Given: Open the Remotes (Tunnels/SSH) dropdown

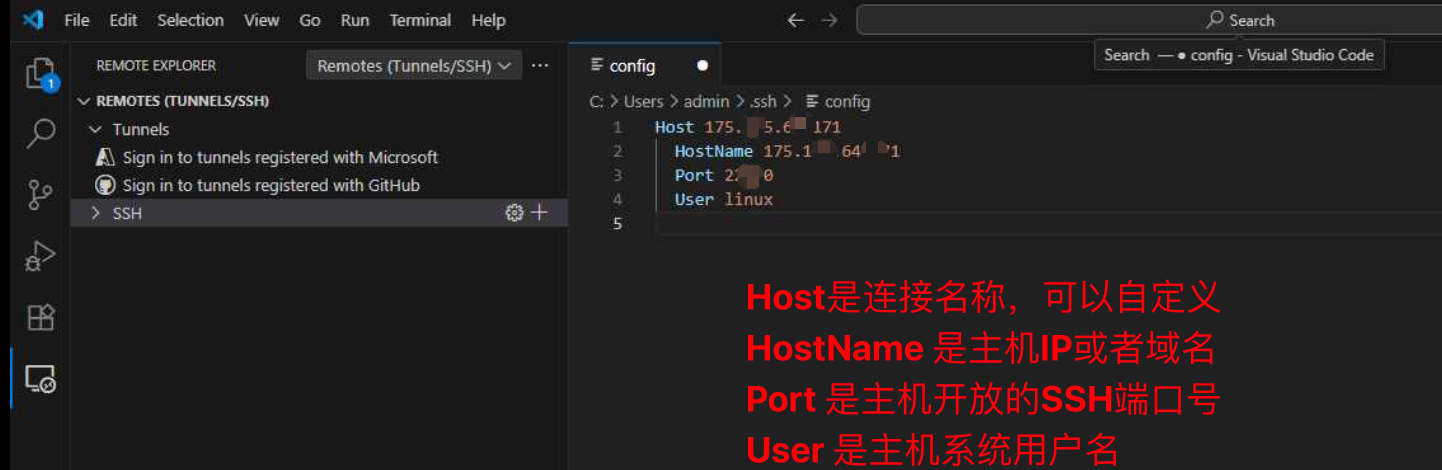Looking at the screenshot, I should (x=414, y=66).
